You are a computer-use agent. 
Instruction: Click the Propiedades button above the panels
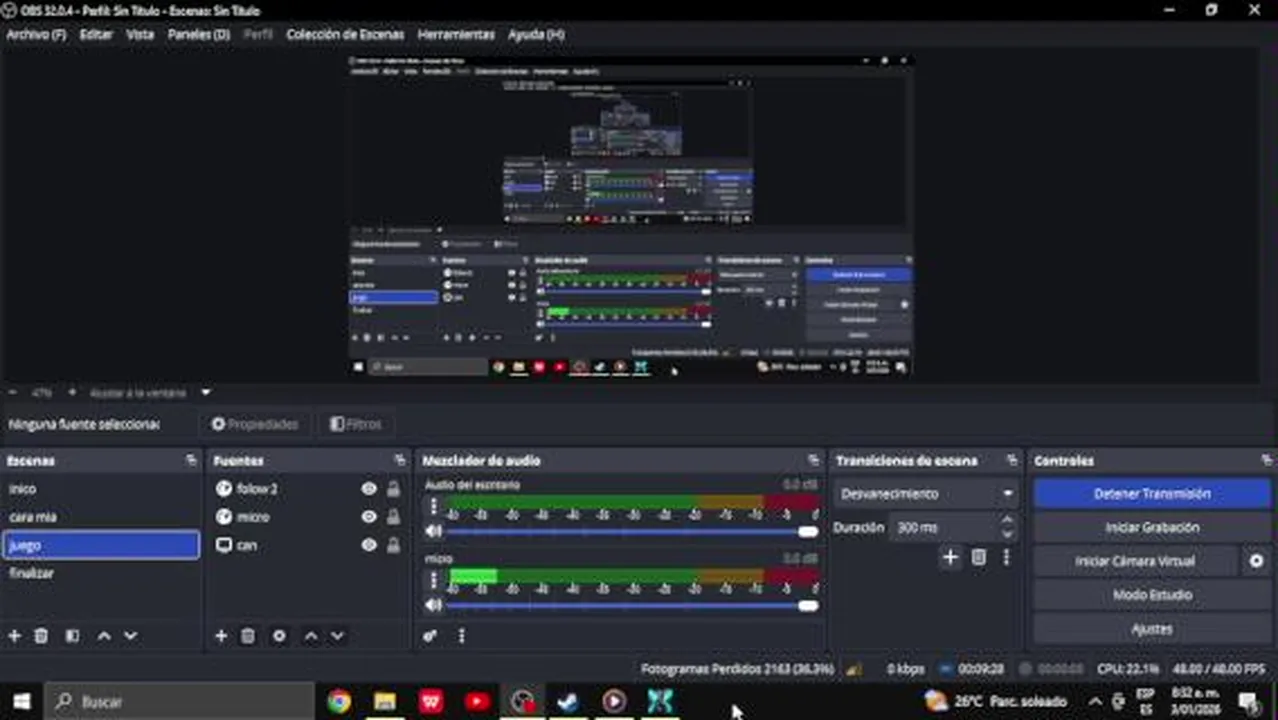pos(254,424)
